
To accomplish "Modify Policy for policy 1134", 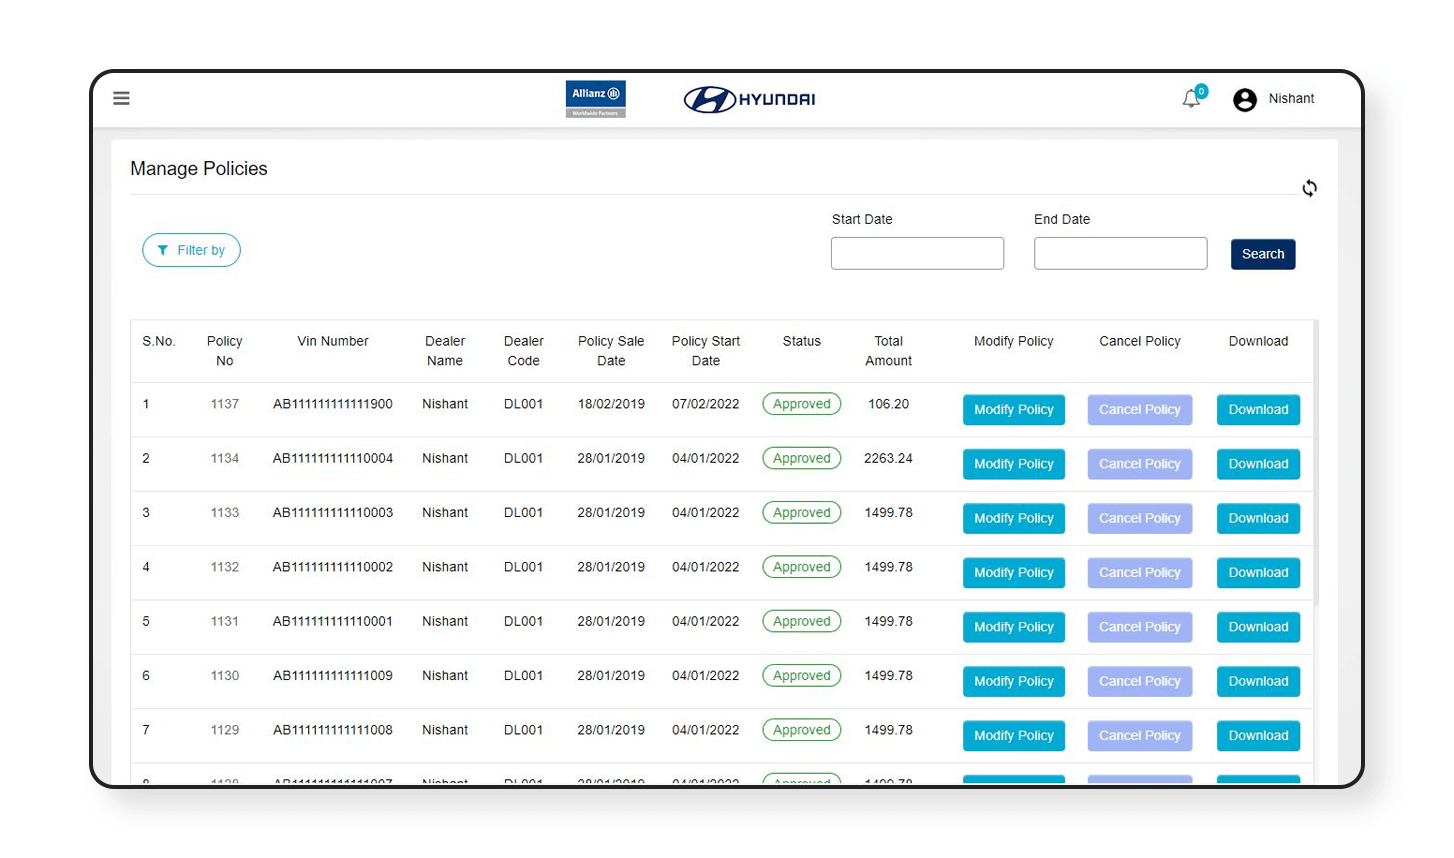I will point(1014,464).
